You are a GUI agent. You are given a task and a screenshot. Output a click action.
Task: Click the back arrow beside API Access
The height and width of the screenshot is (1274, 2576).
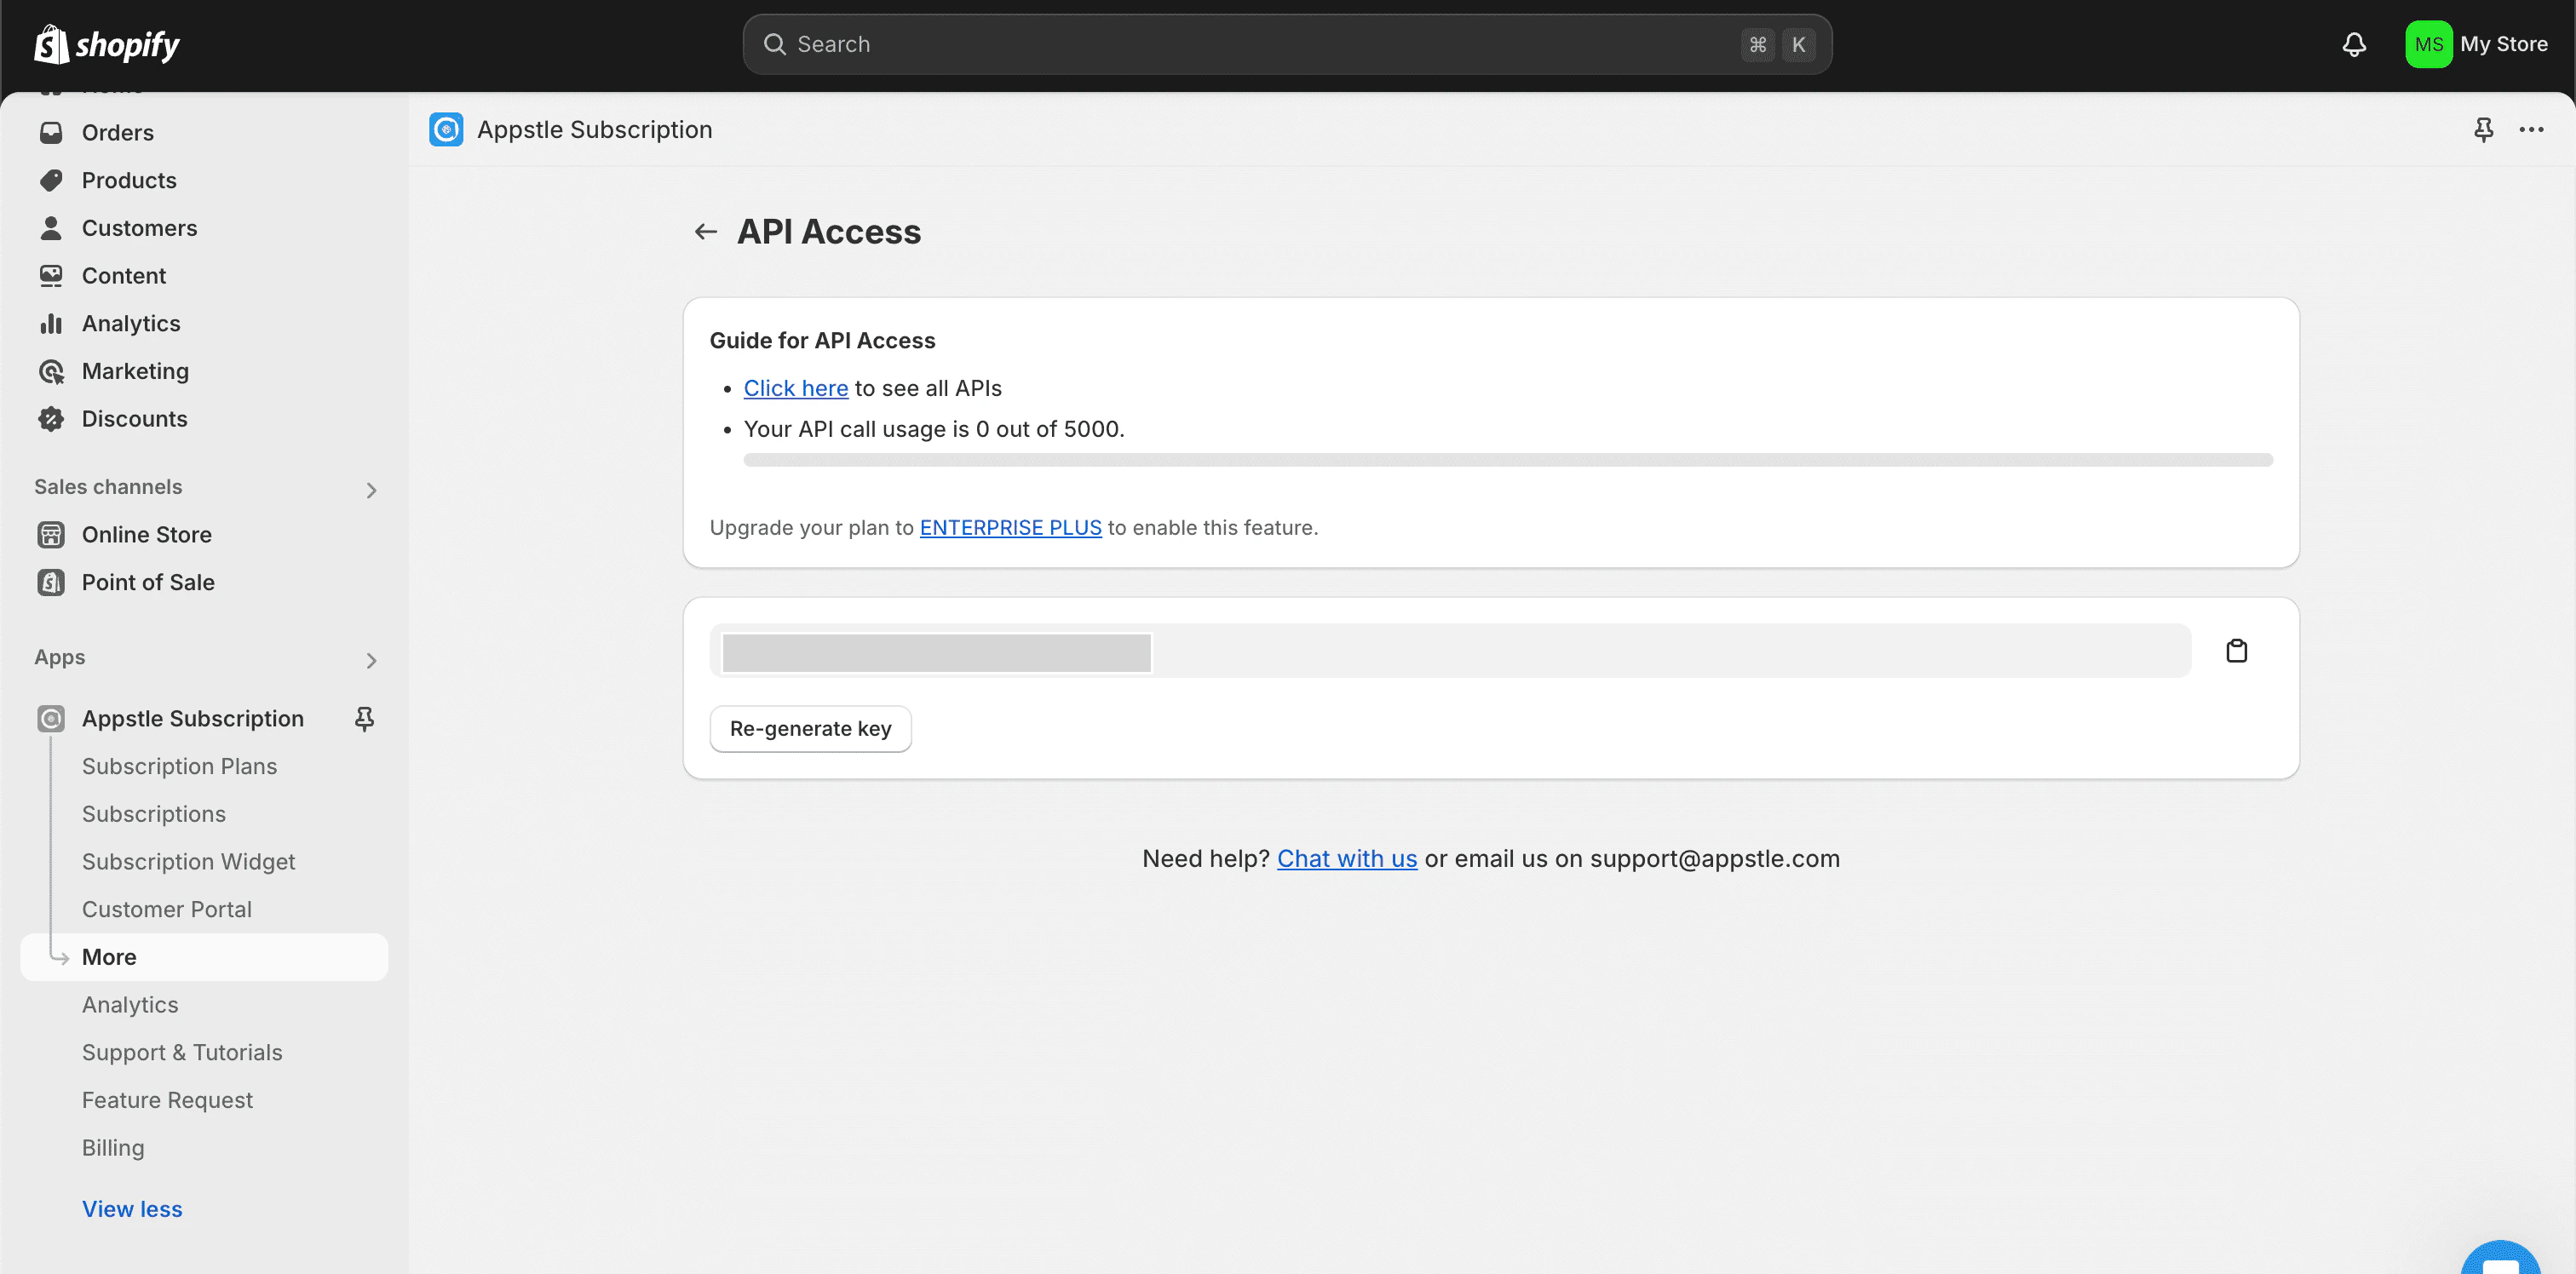tap(706, 232)
